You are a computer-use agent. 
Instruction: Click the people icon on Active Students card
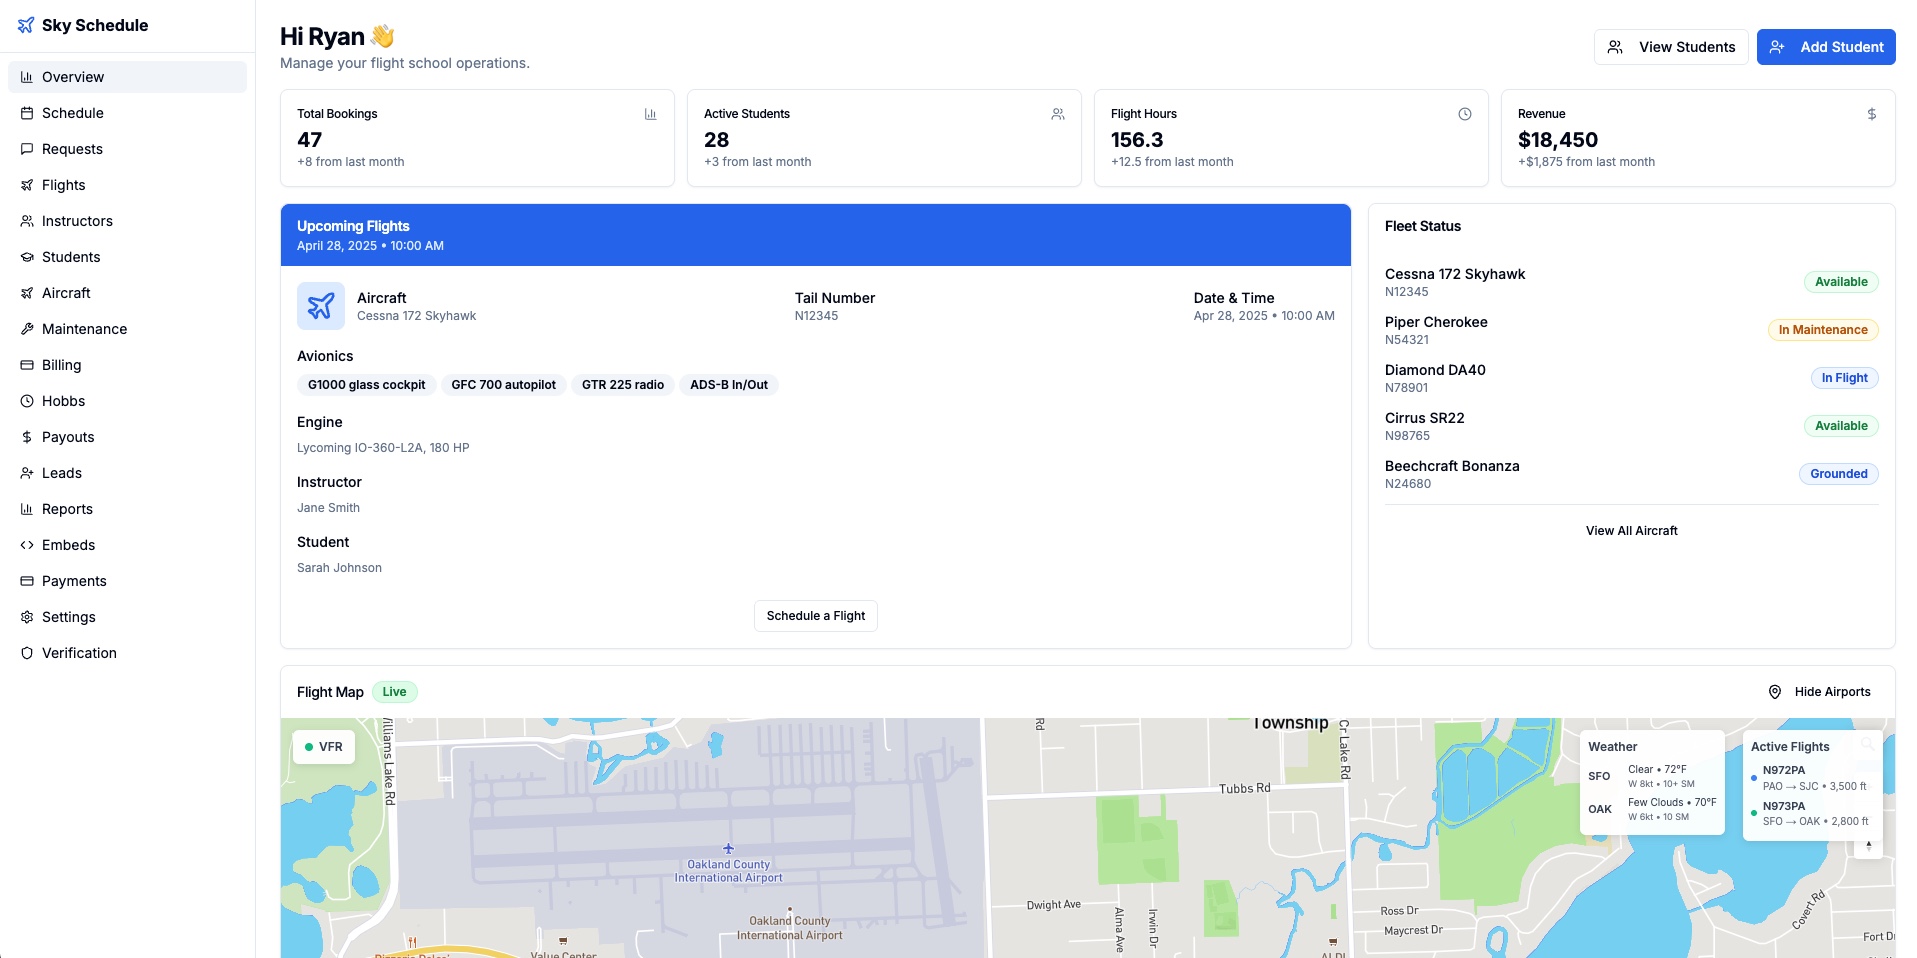click(x=1057, y=114)
